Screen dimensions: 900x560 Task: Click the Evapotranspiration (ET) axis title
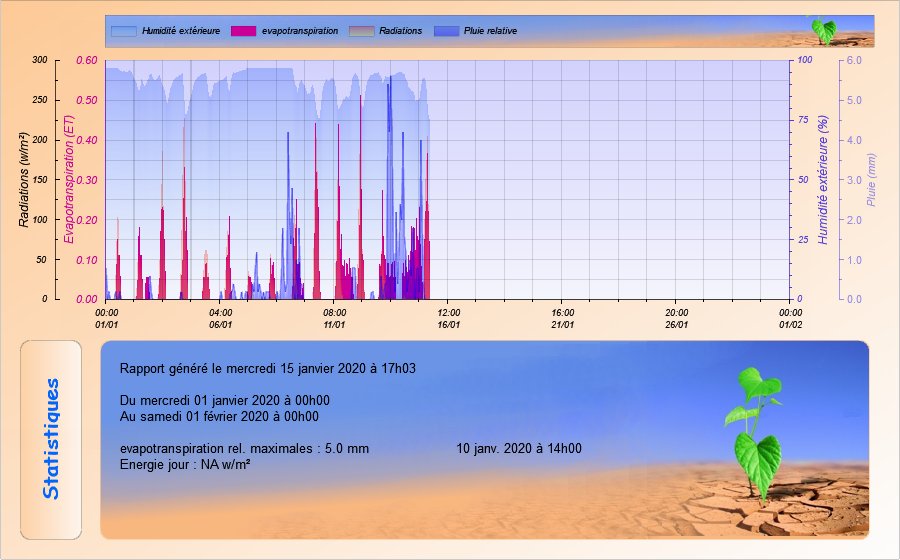[x=68, y=178]
